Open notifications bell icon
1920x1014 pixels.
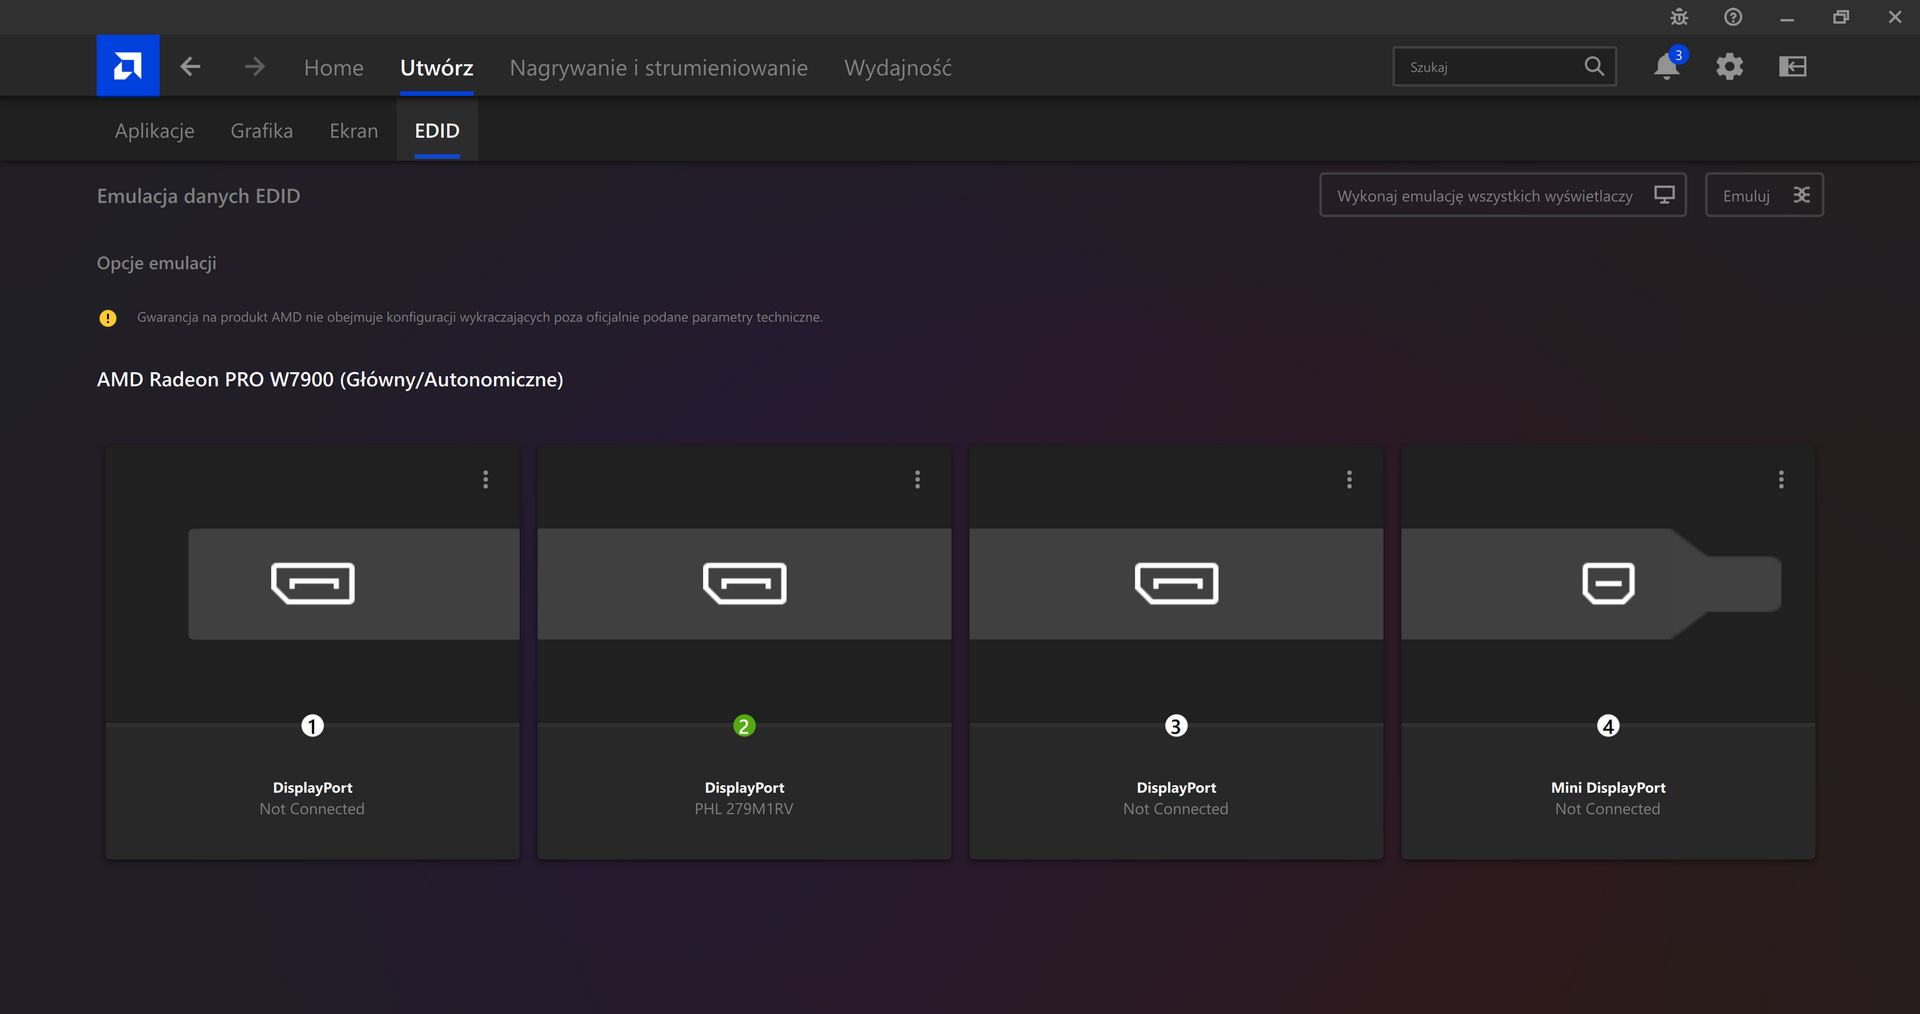click(x=1667, y=66)
